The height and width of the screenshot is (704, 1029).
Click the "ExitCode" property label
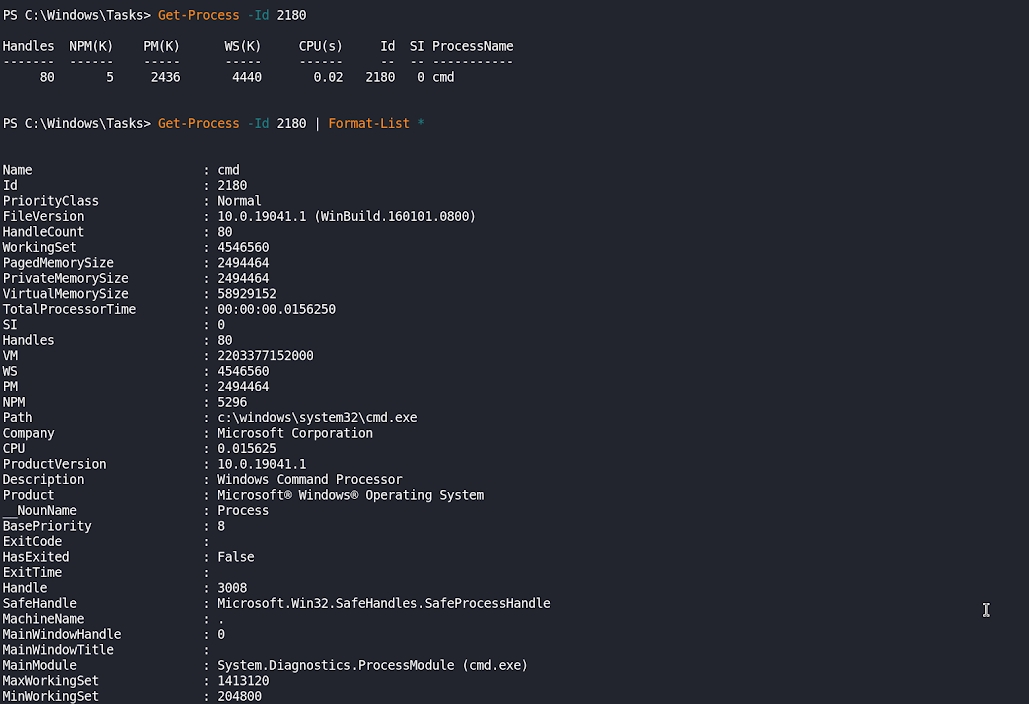pos(32,541)
